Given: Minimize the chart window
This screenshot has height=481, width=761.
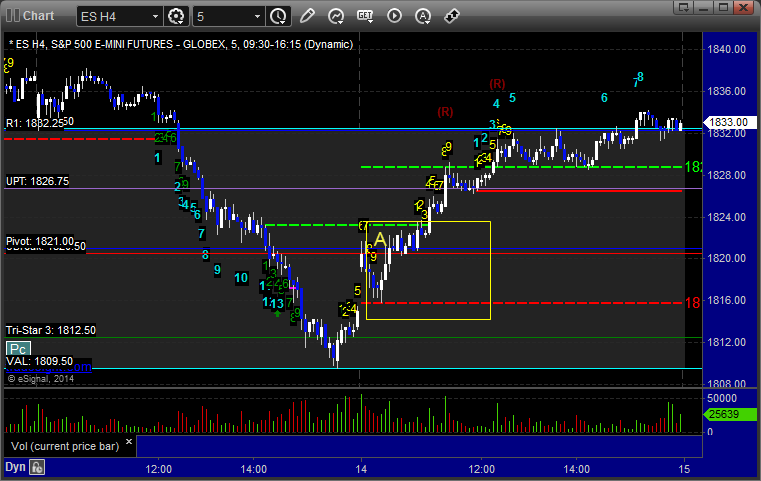Looking at the screenshot, I should click(x=704, y=7).
